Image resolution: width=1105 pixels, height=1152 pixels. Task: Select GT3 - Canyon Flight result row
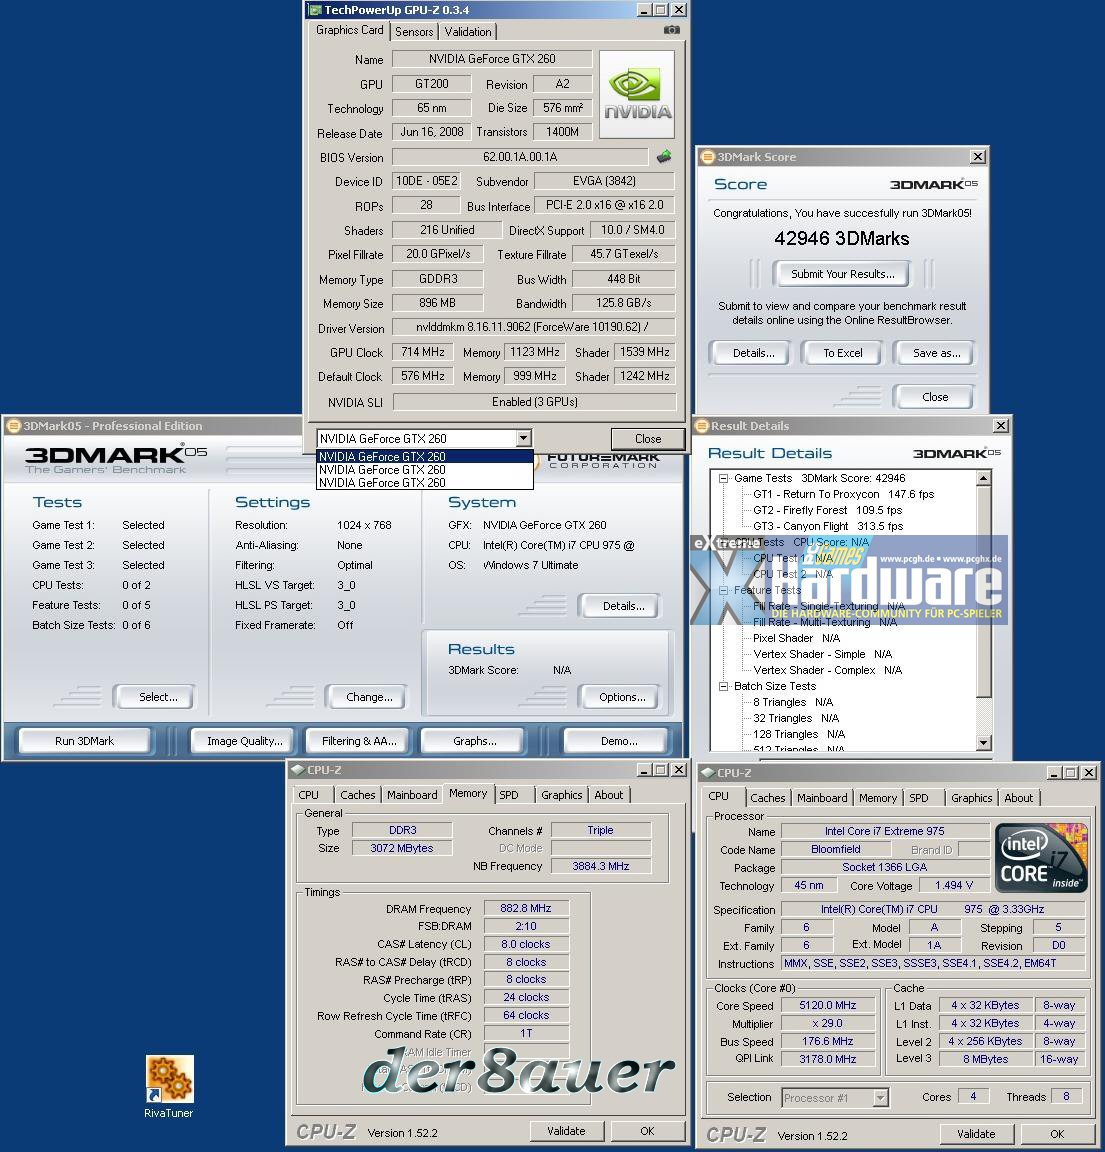click(x=828, y=527)
